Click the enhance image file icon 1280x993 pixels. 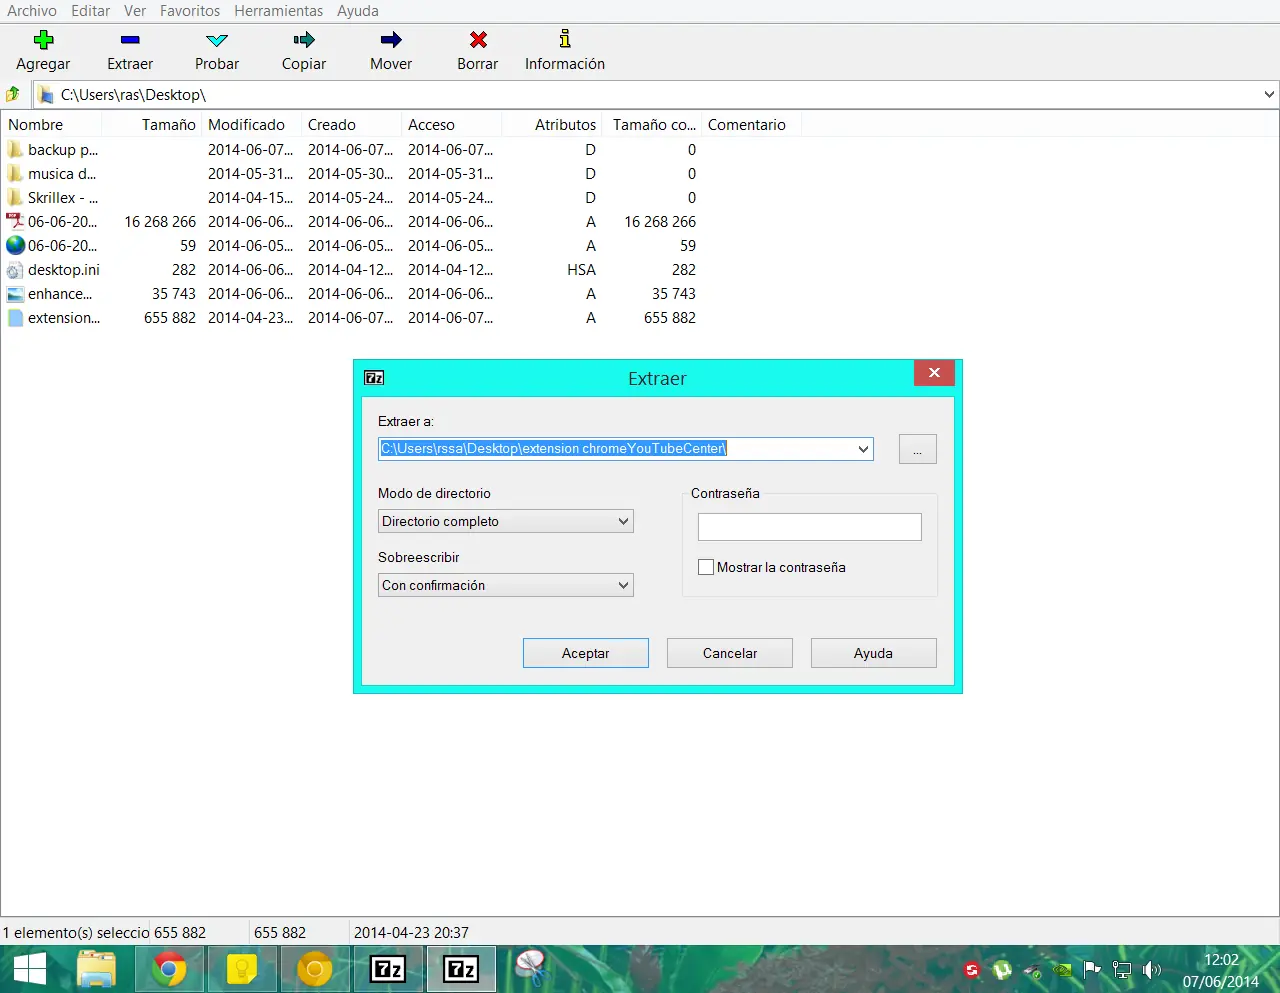pos(15,294)
